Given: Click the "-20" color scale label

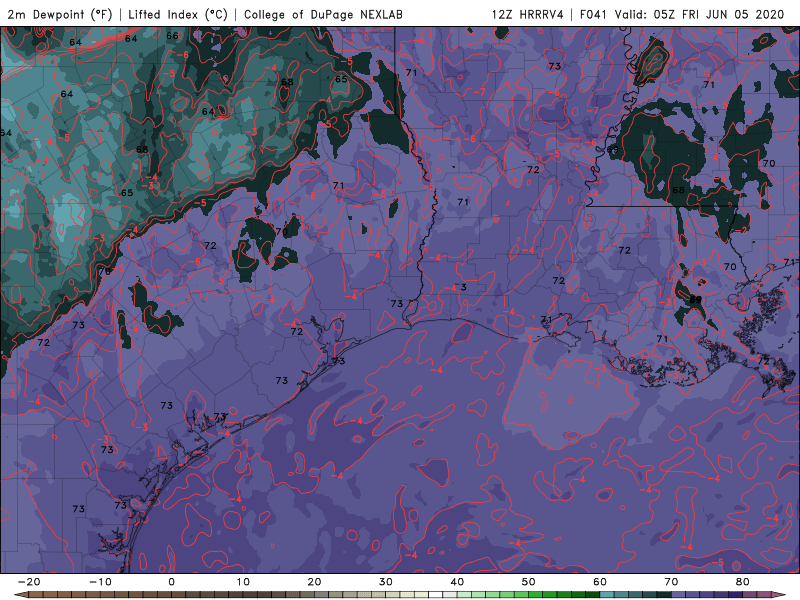Looking at the screenshot, I should click(x=29, y=582).
